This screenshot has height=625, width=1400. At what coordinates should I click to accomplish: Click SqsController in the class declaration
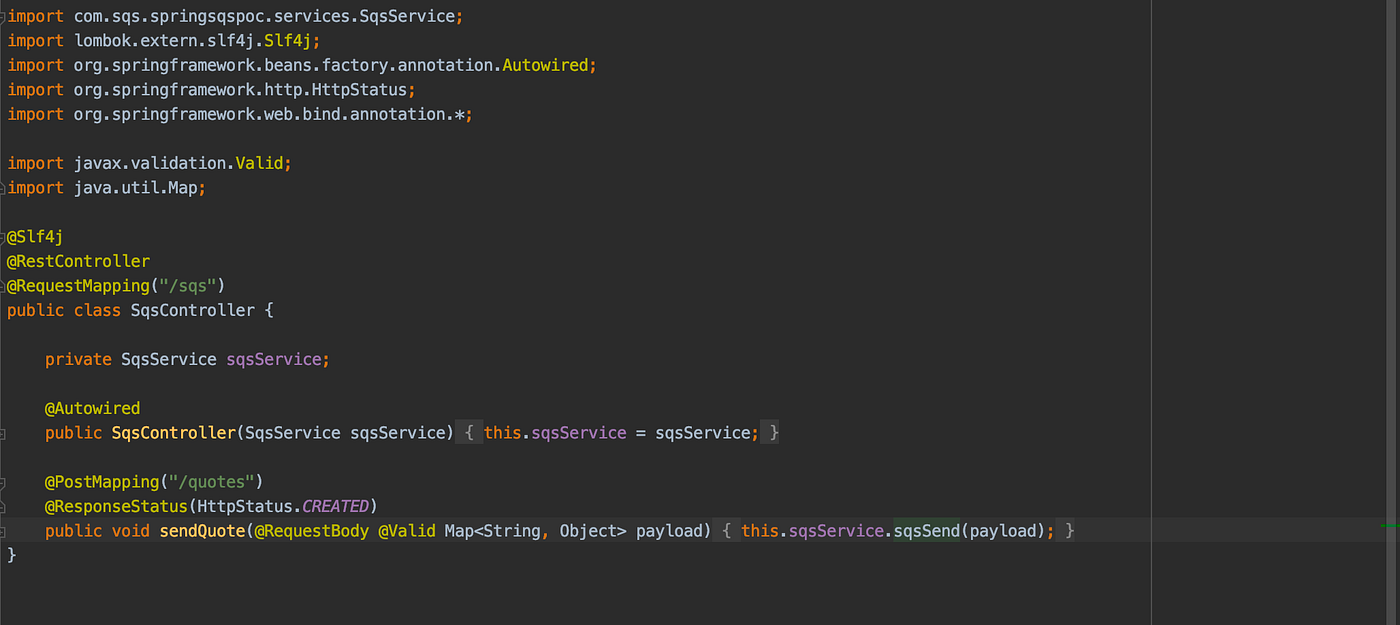[193, 310]
